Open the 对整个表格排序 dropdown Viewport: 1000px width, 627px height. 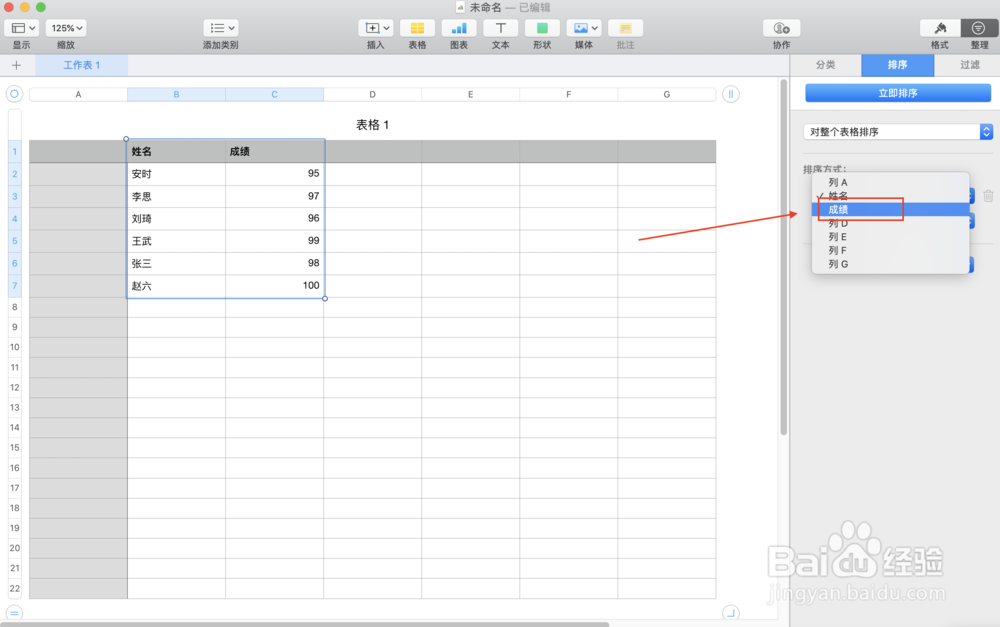(x=898, y=132)
